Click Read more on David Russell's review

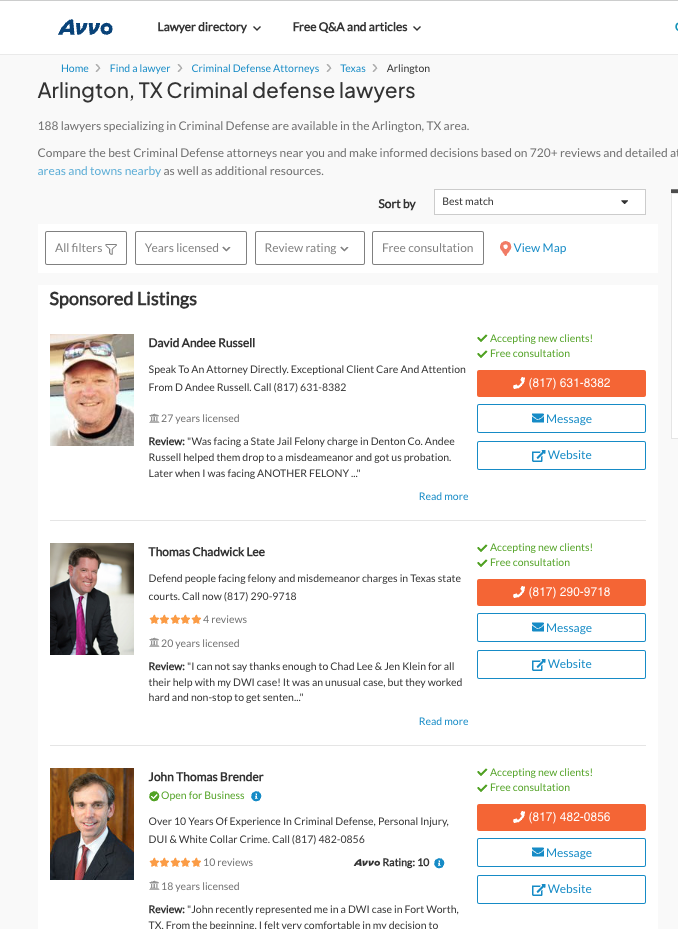[x=443, y=496]
